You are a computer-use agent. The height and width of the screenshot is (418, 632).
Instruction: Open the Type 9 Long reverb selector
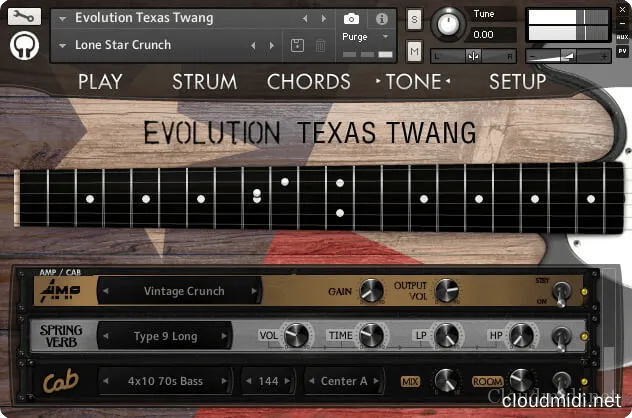click(165, 337)
